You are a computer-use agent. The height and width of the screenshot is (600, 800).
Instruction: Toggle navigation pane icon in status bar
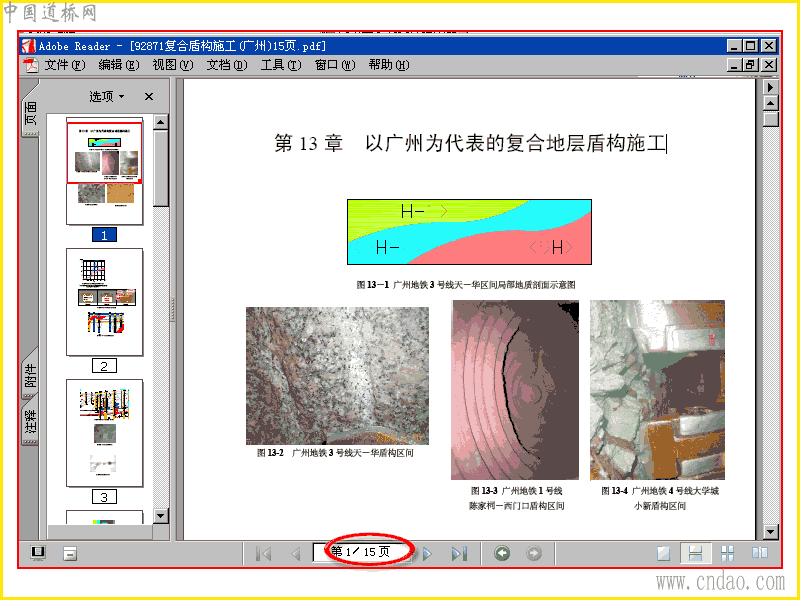click(x=38, y=553)
